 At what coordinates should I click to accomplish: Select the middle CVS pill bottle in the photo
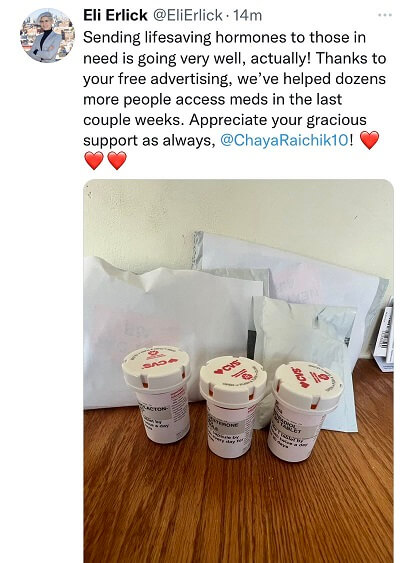point(233,406)
